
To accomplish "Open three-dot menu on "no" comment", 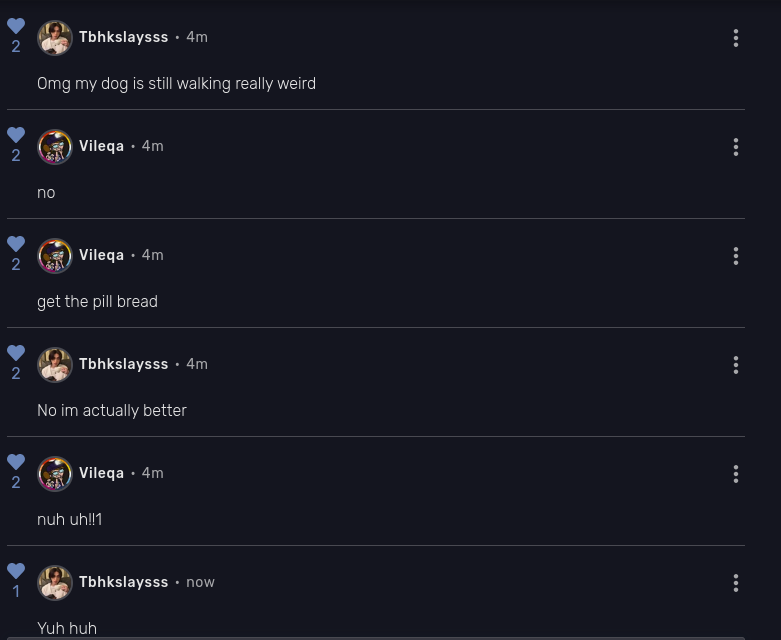I will coord(736,147).
